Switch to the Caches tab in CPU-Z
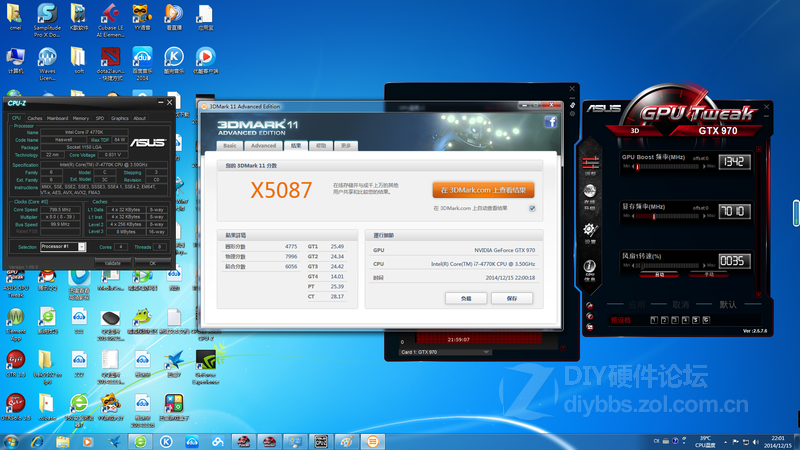Viewport: 800px width, 450px height. click(35, 118)
